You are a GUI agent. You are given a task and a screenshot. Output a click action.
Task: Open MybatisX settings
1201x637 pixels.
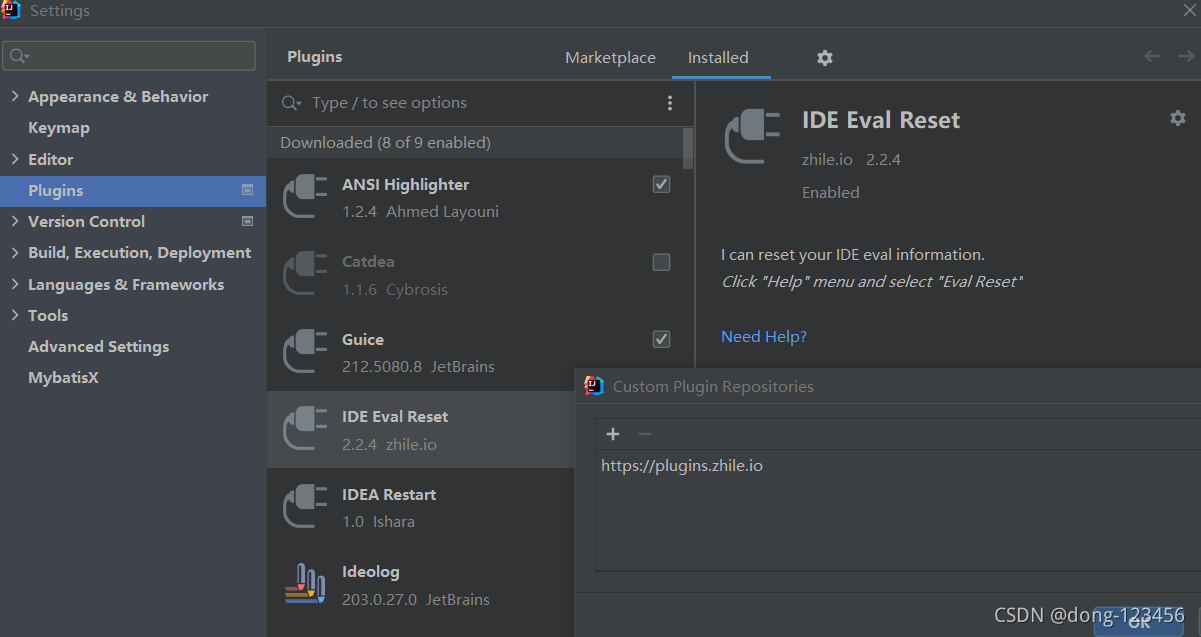point(63,378)
